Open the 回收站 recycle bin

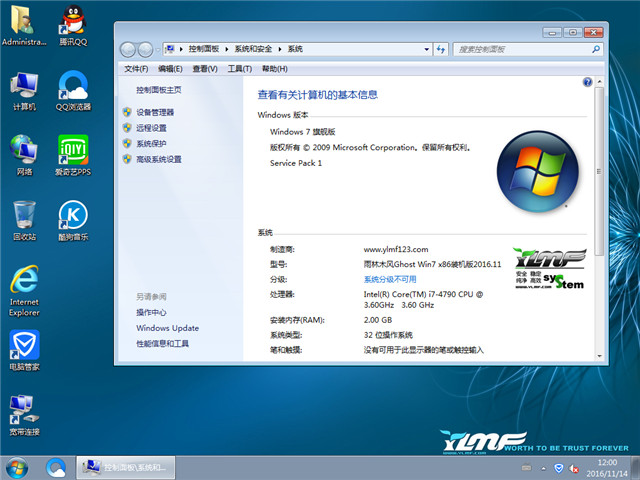tap(24, 220)
